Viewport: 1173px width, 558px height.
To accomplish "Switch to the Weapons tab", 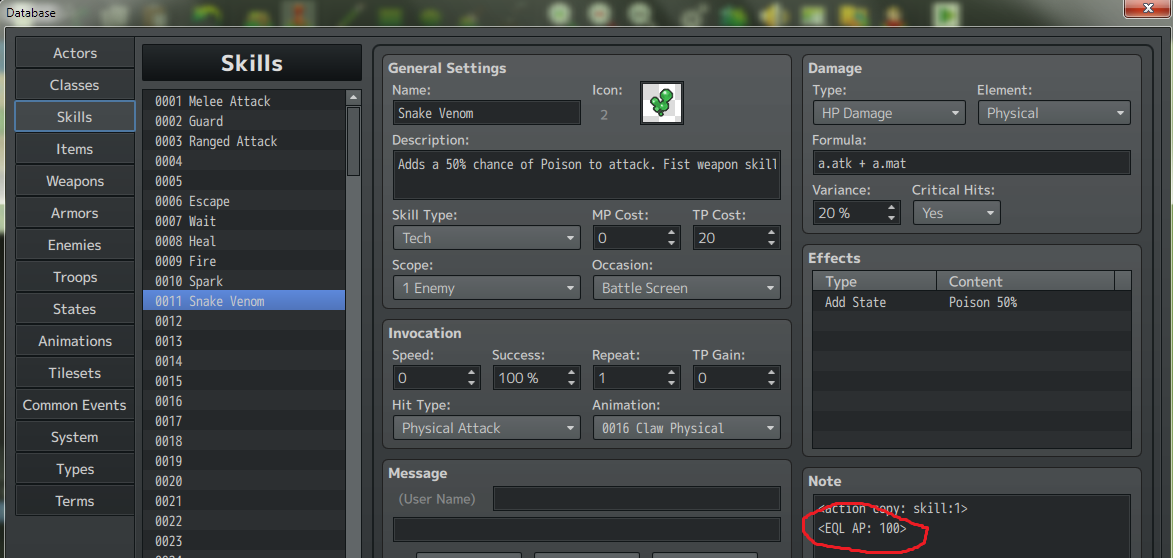I will pos(75,181).
